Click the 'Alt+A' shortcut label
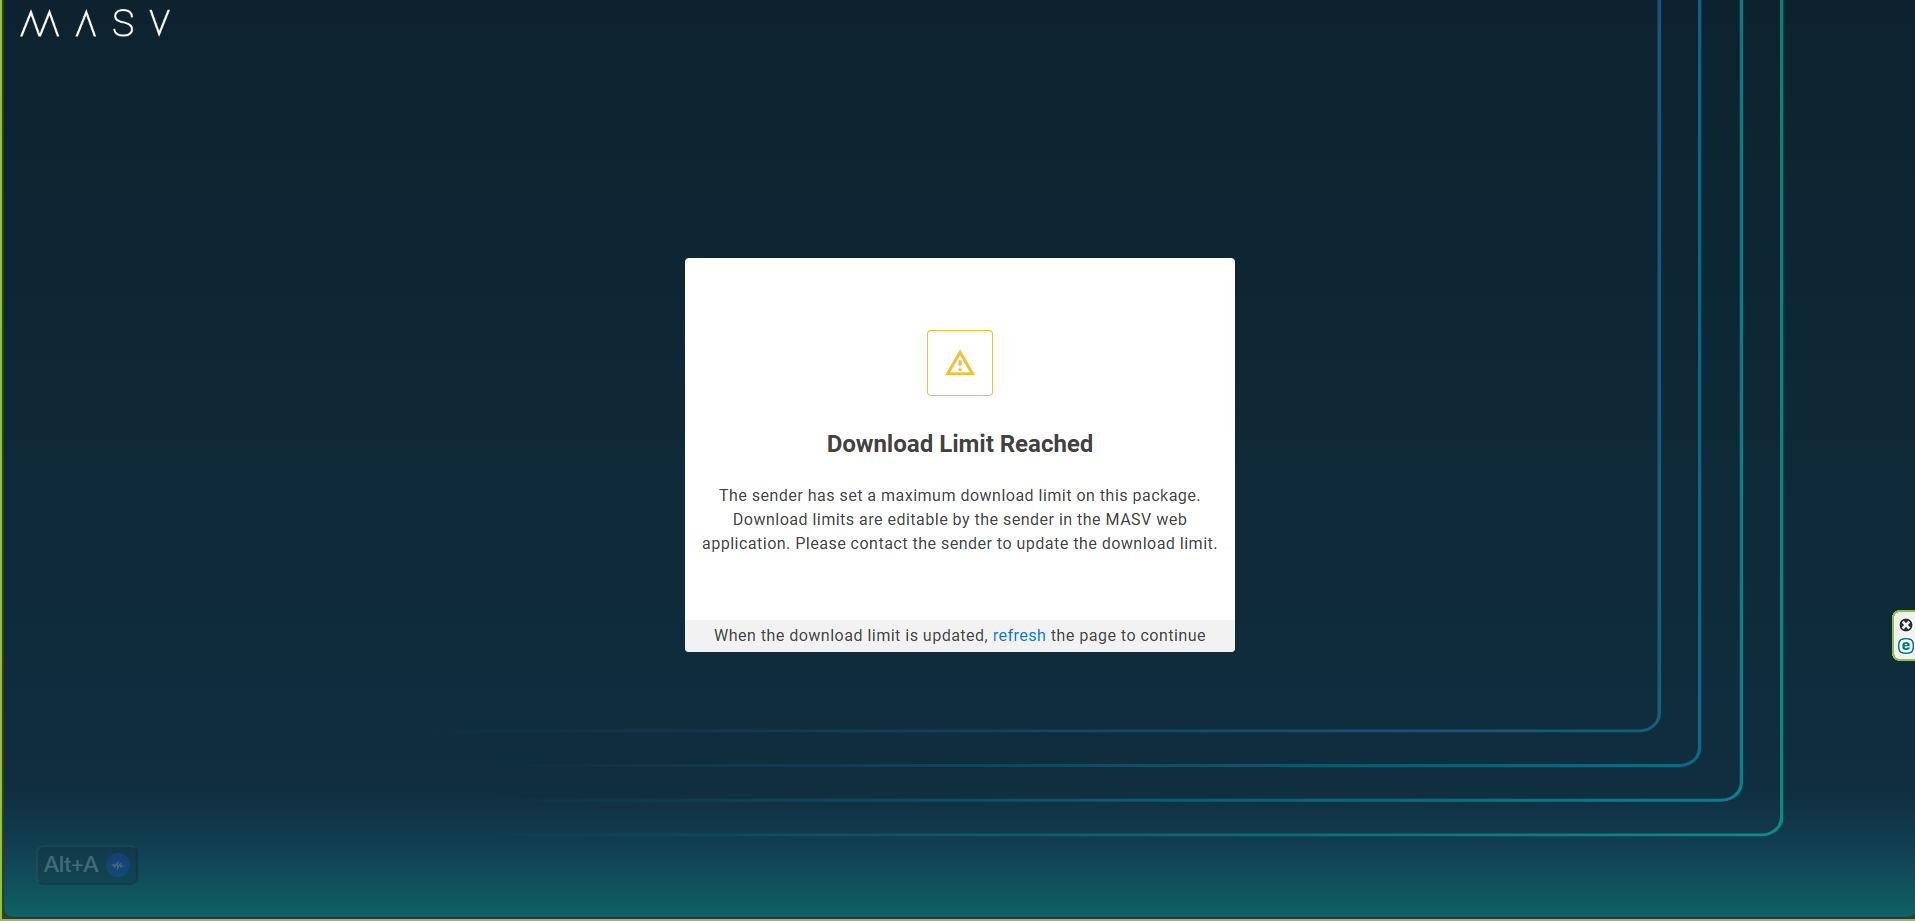 click(x=71, y=865)
